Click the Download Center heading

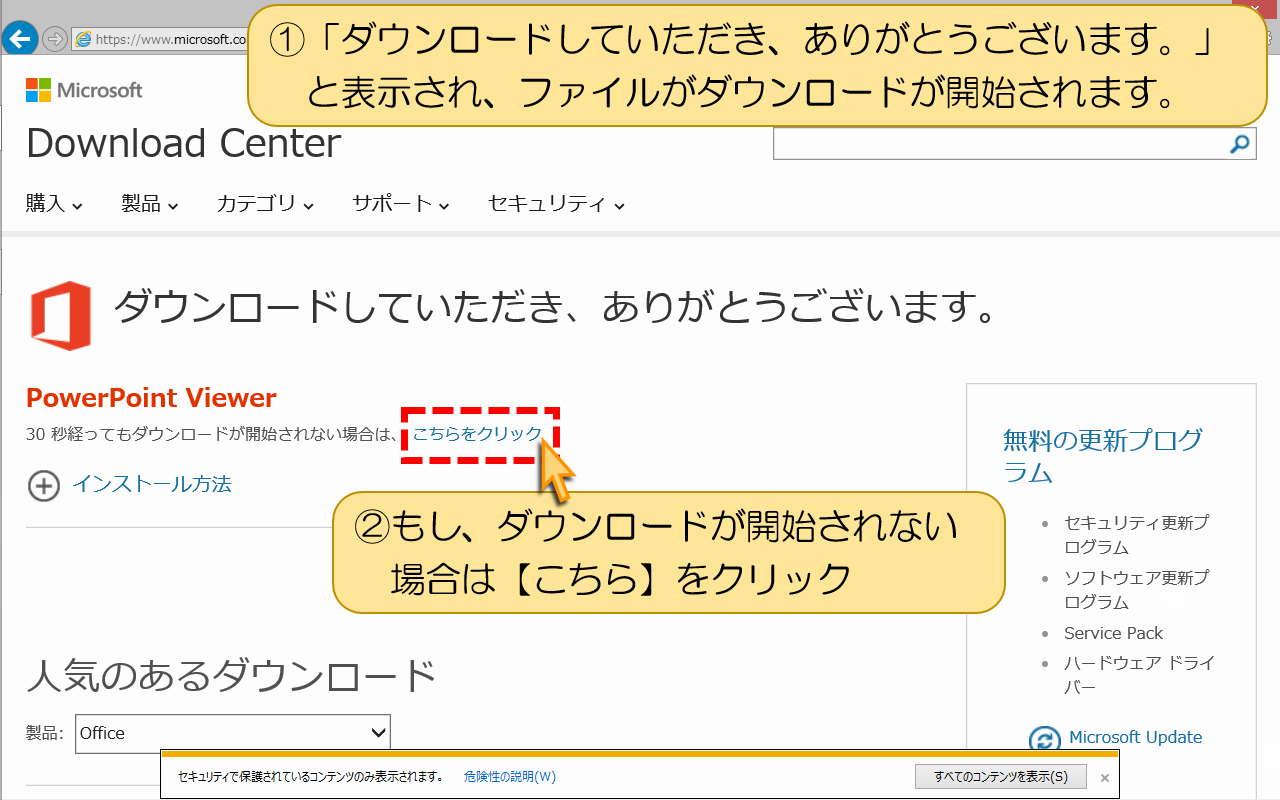click(x=183, y=143)
